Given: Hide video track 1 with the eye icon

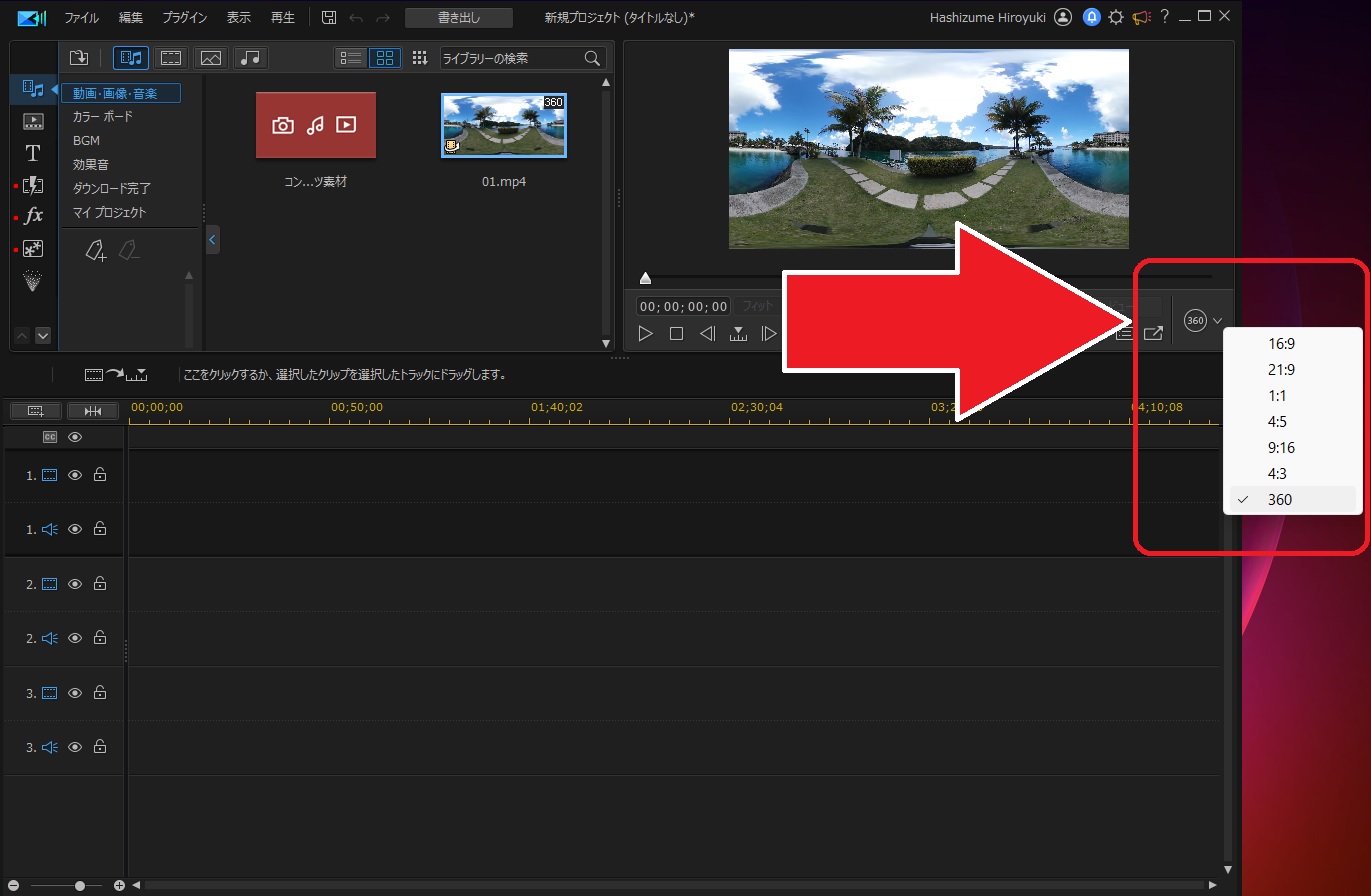Looking at the screenshot, I should pos(75,475).
